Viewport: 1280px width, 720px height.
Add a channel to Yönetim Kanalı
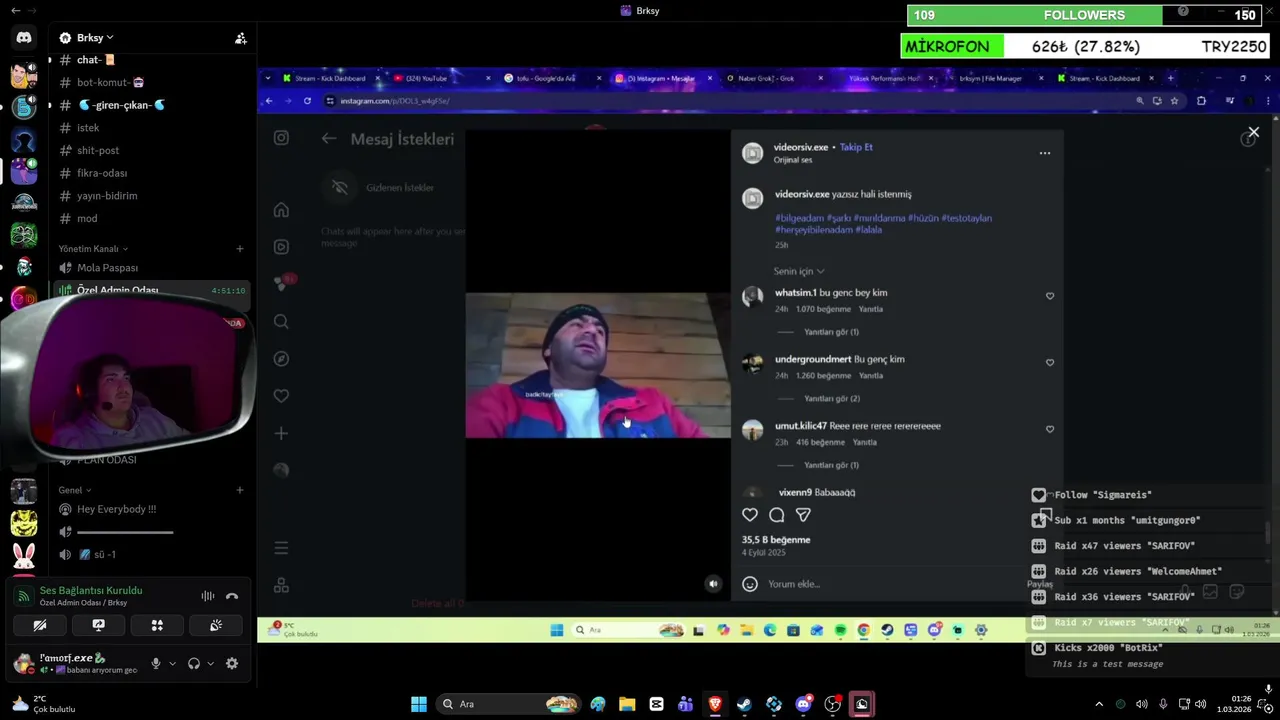(x=240, y=248)
